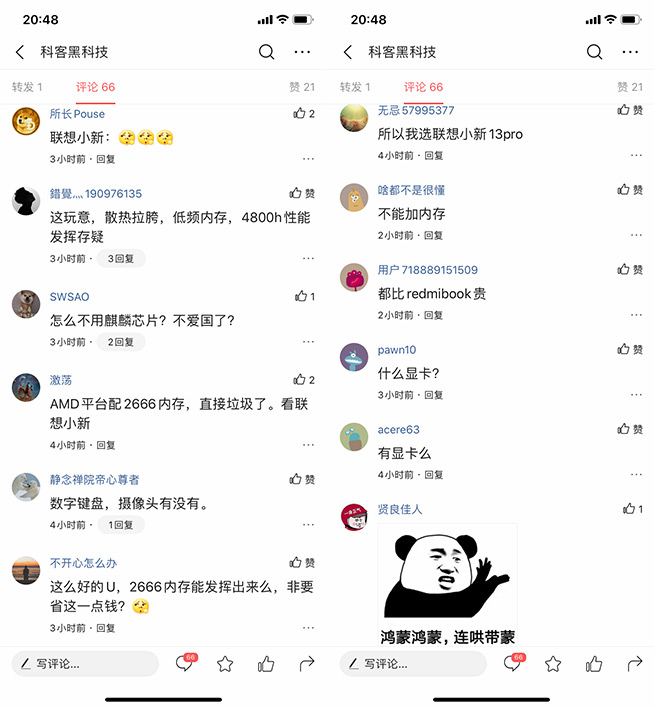Like 贤良佳人's panda meme comment

tap(633, 509)
